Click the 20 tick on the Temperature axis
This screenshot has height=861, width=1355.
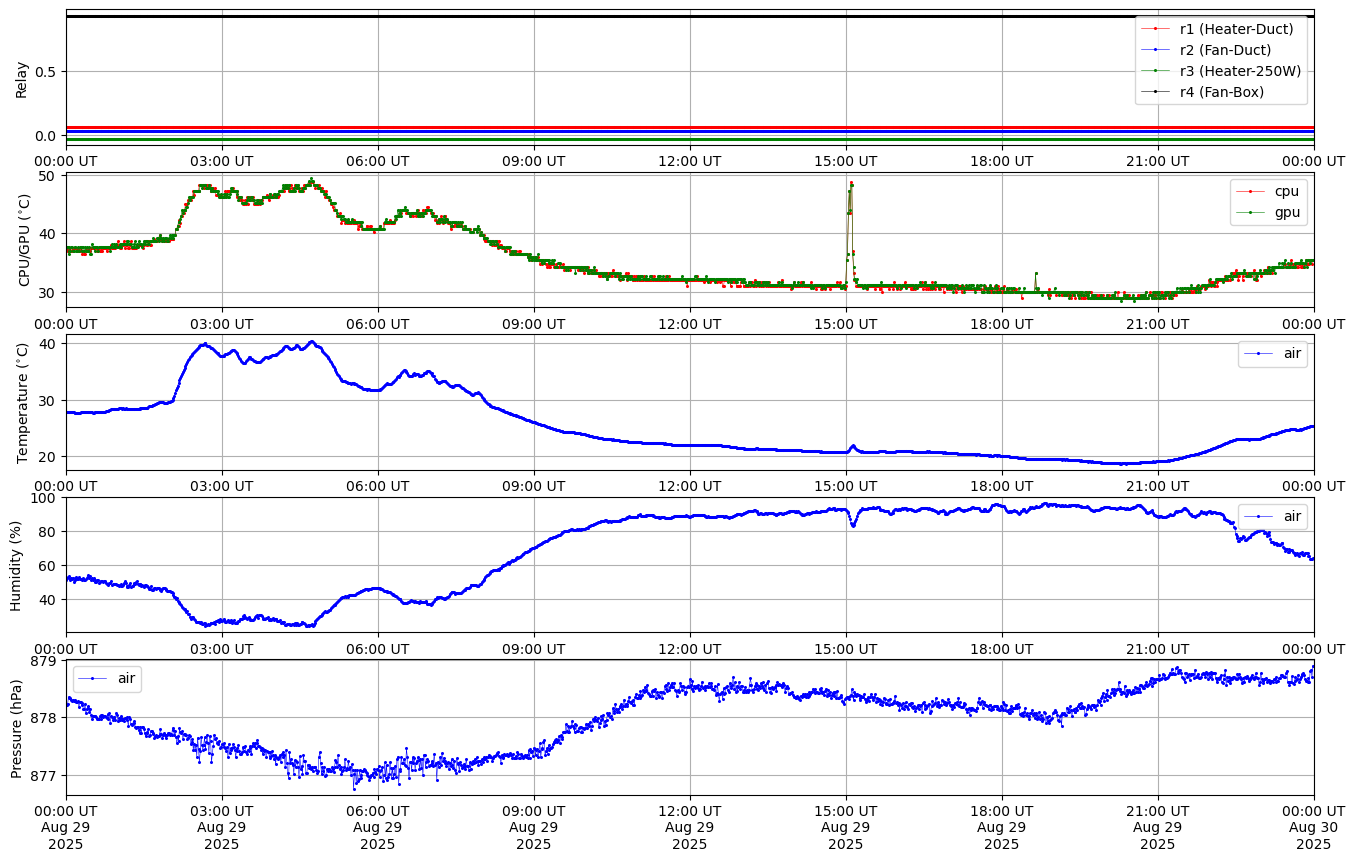(x=49, y=457)
